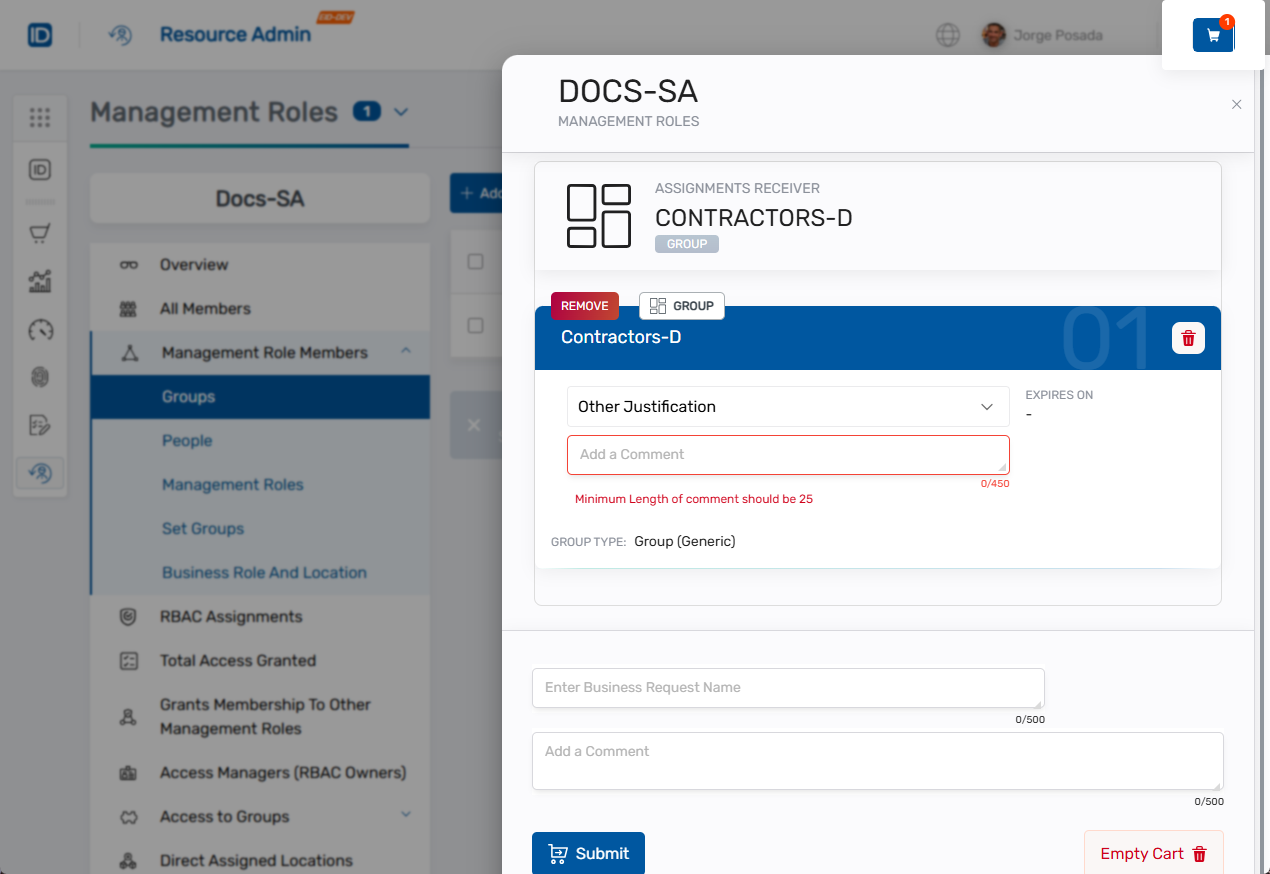Open the speedometer dashboard icon
The image size is (1270, 874).
tap(40, 330)
